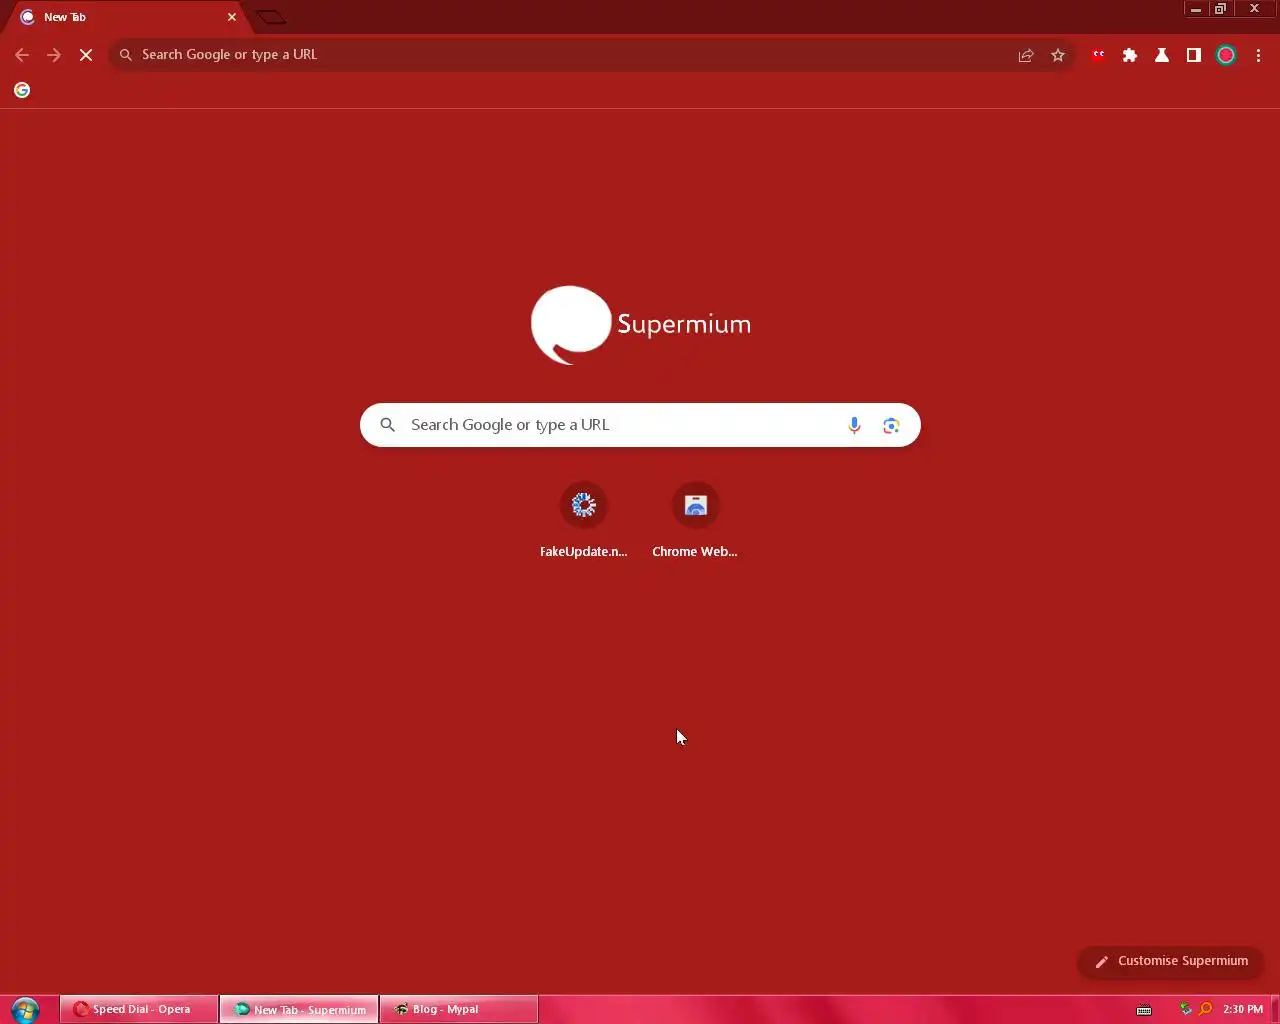This screenshot has width=1280, height=1024.
Task: Bookmark this tab with the star icon
Action: (x=1058, y=55)
